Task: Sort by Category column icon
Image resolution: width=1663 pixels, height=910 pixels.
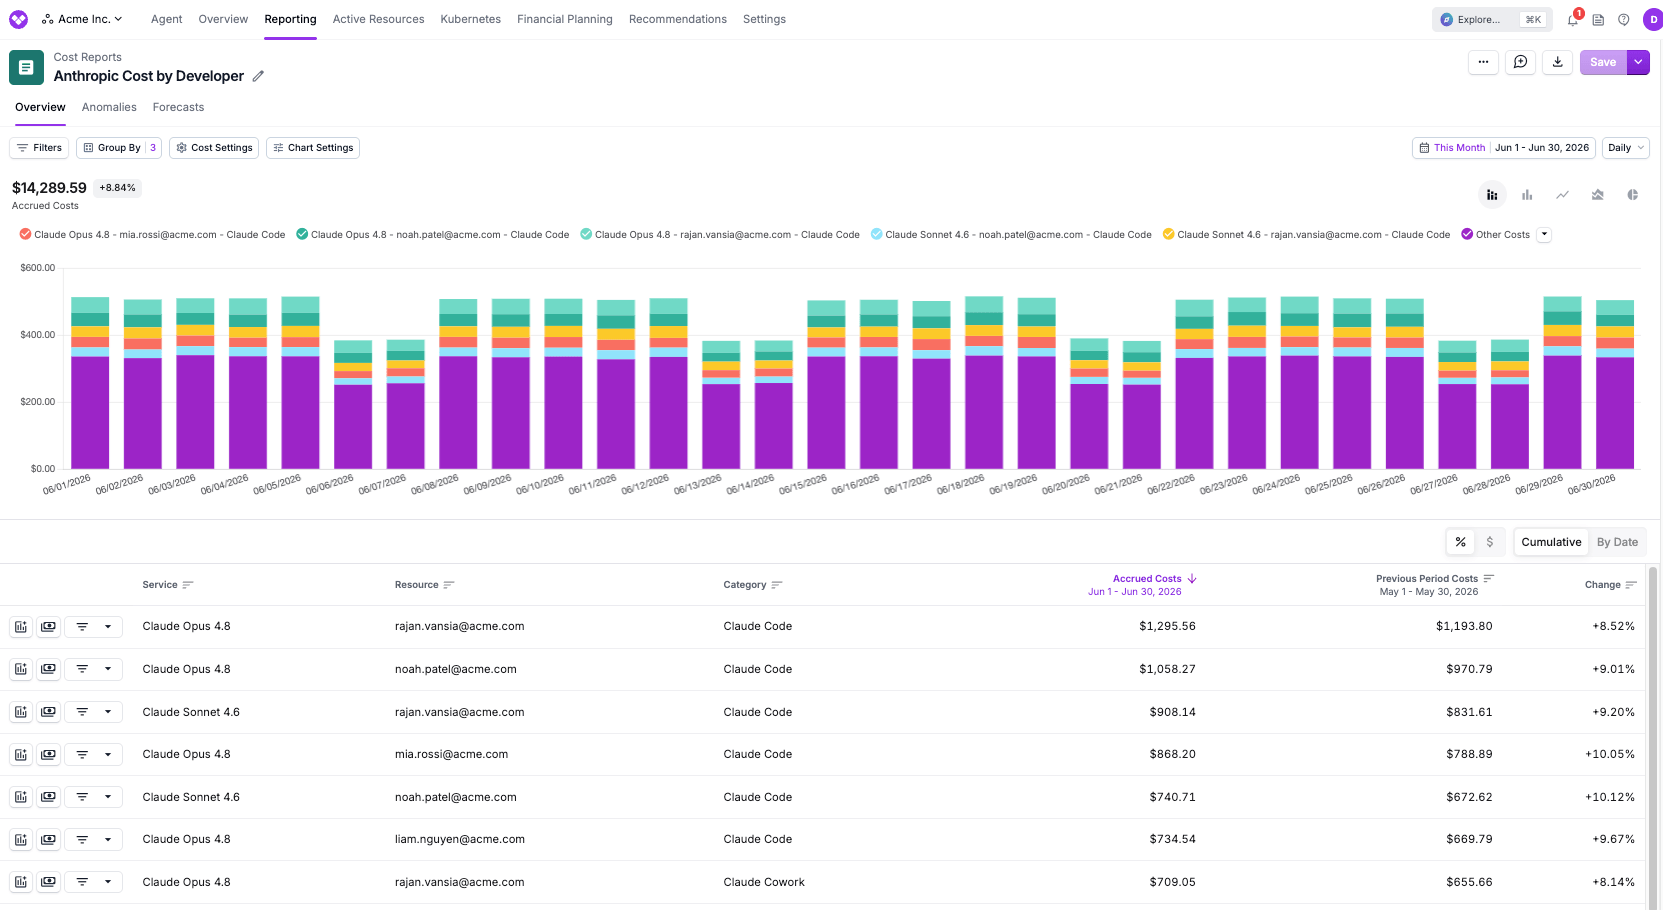Action: [x=777, y=585]
